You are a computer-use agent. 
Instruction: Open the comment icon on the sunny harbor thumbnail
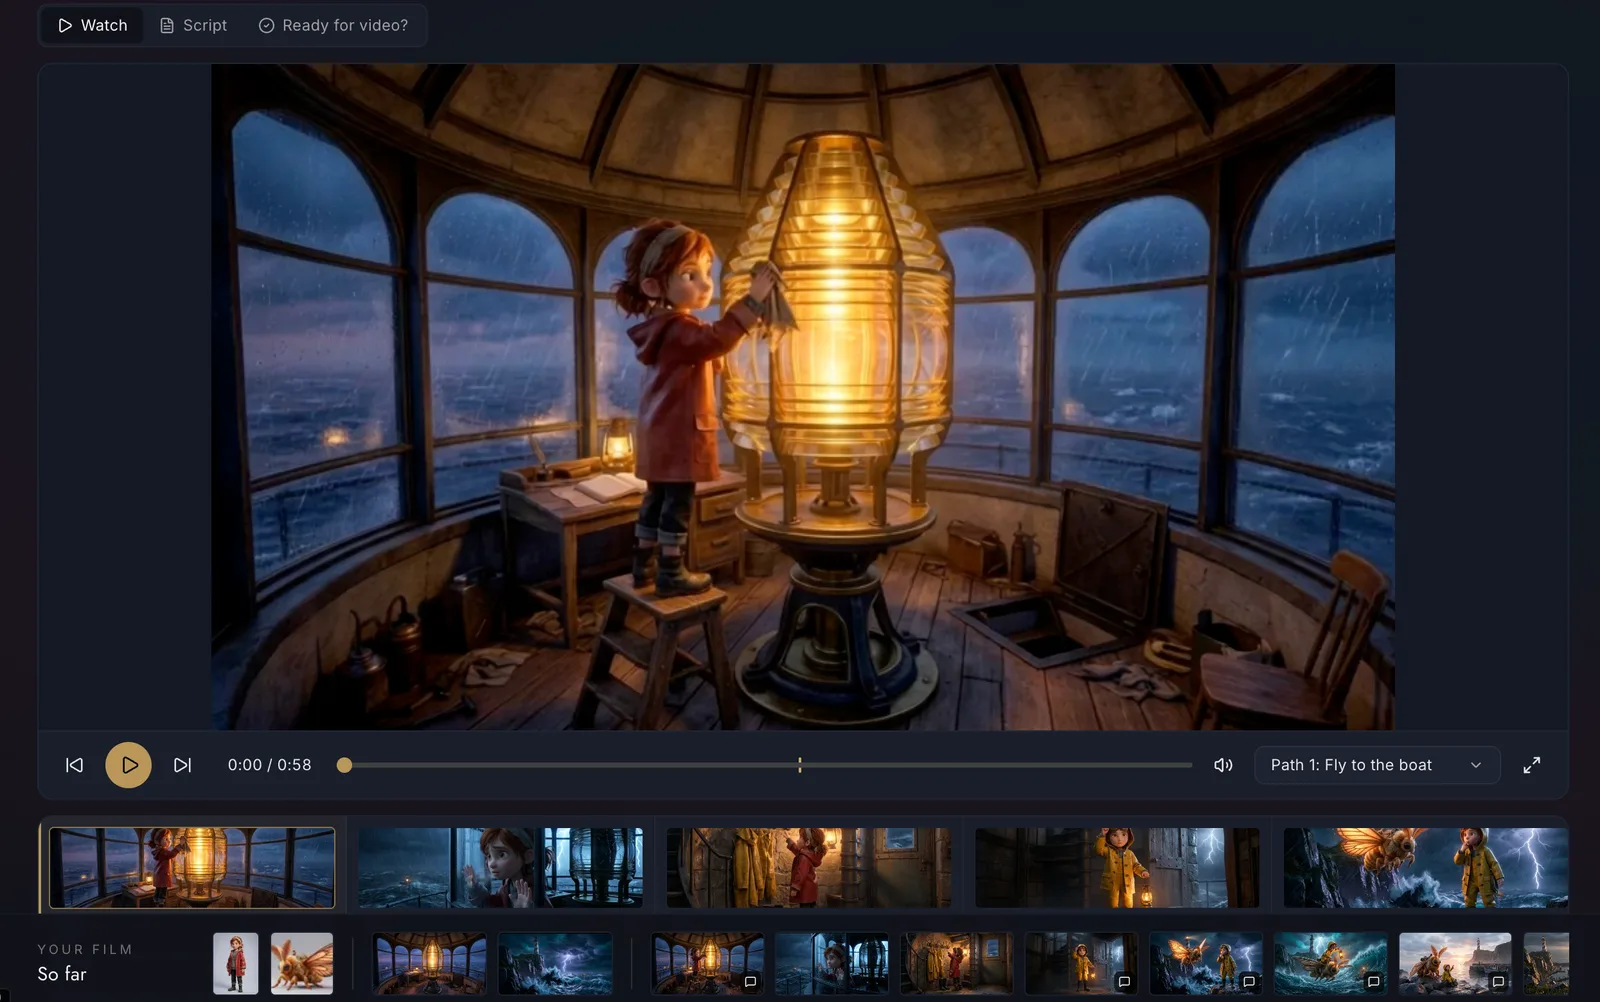(x=1498, y=982)
